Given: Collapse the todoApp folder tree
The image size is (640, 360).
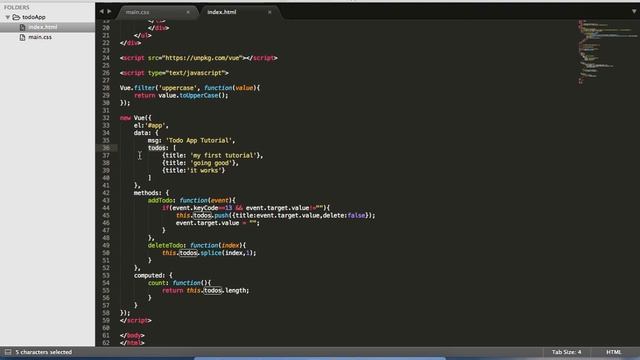Looking at the screenshot, I should point(8,17).
